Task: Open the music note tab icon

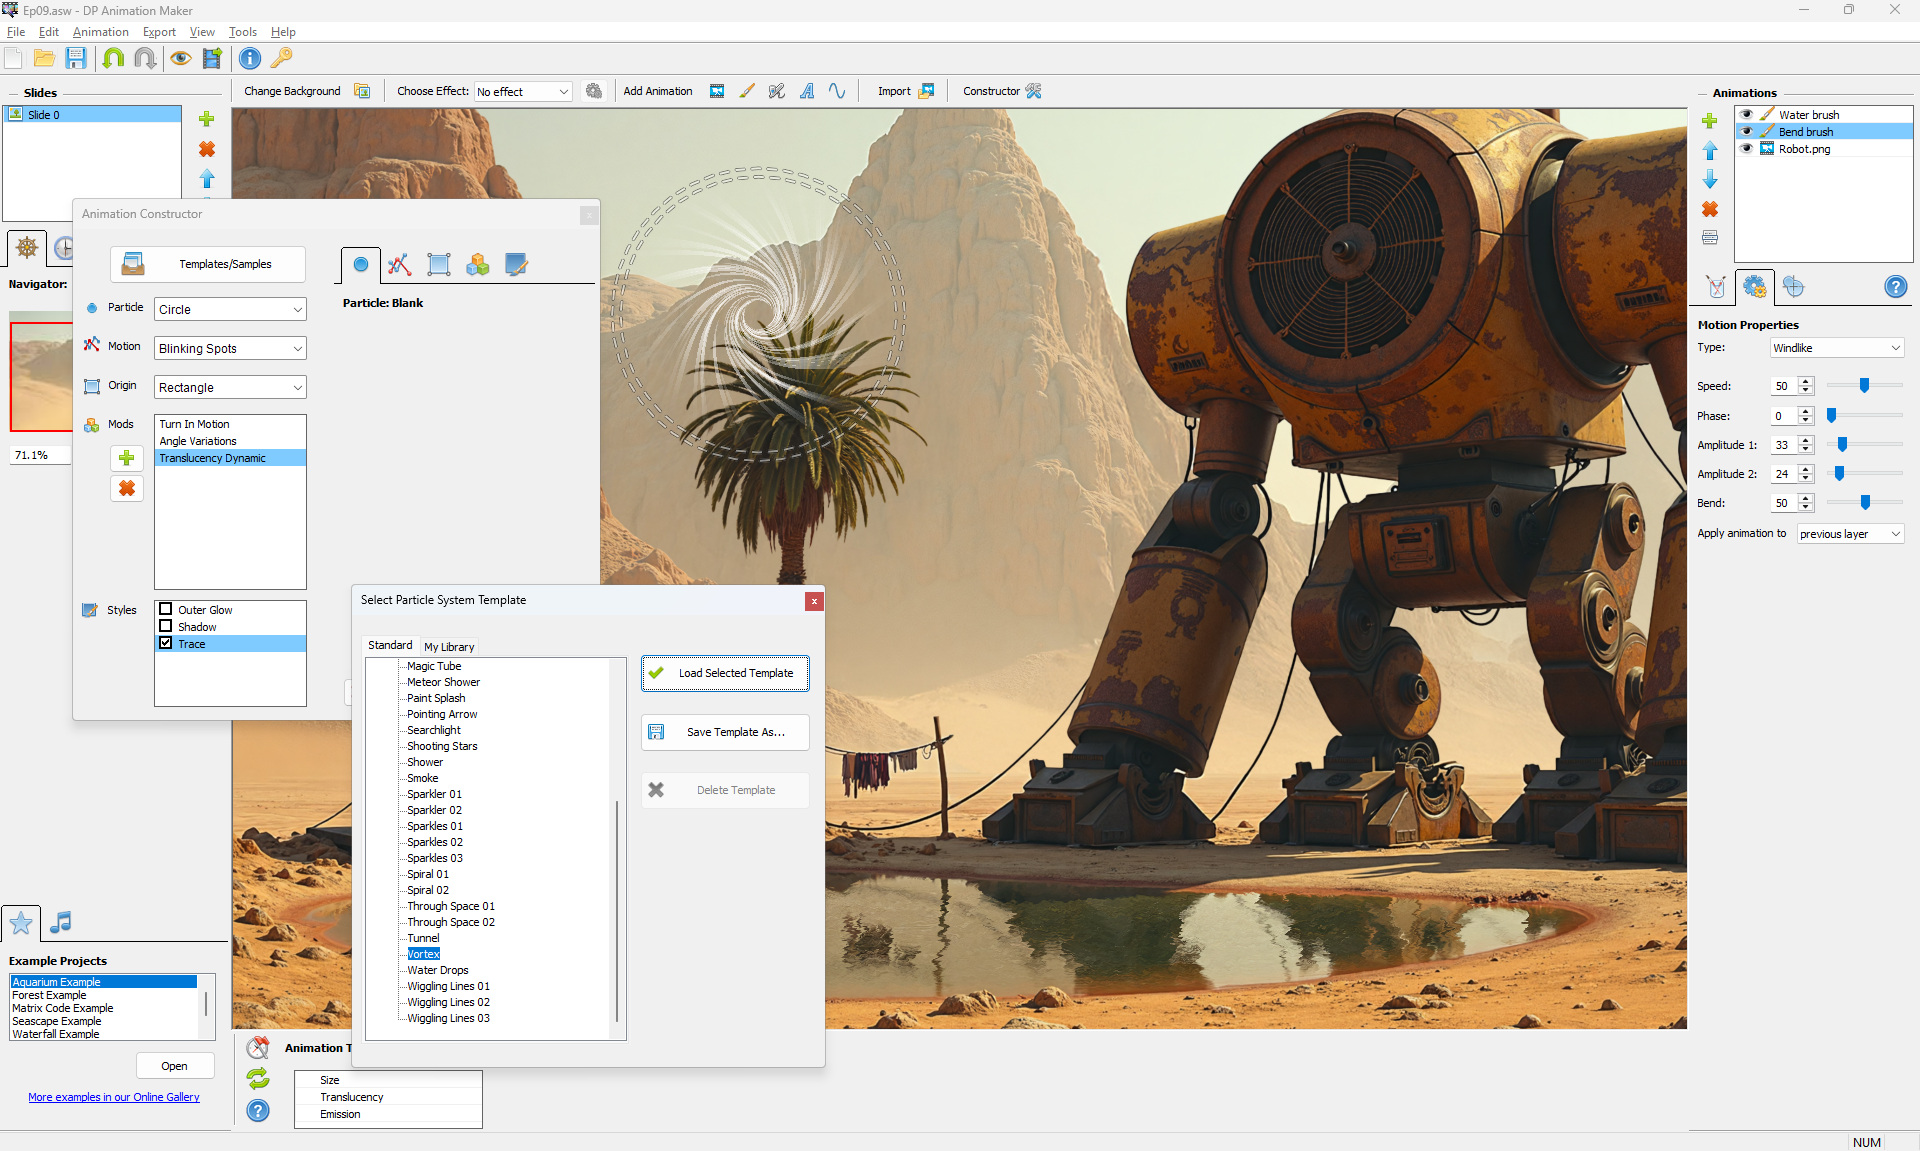Action: pos(61,922)
